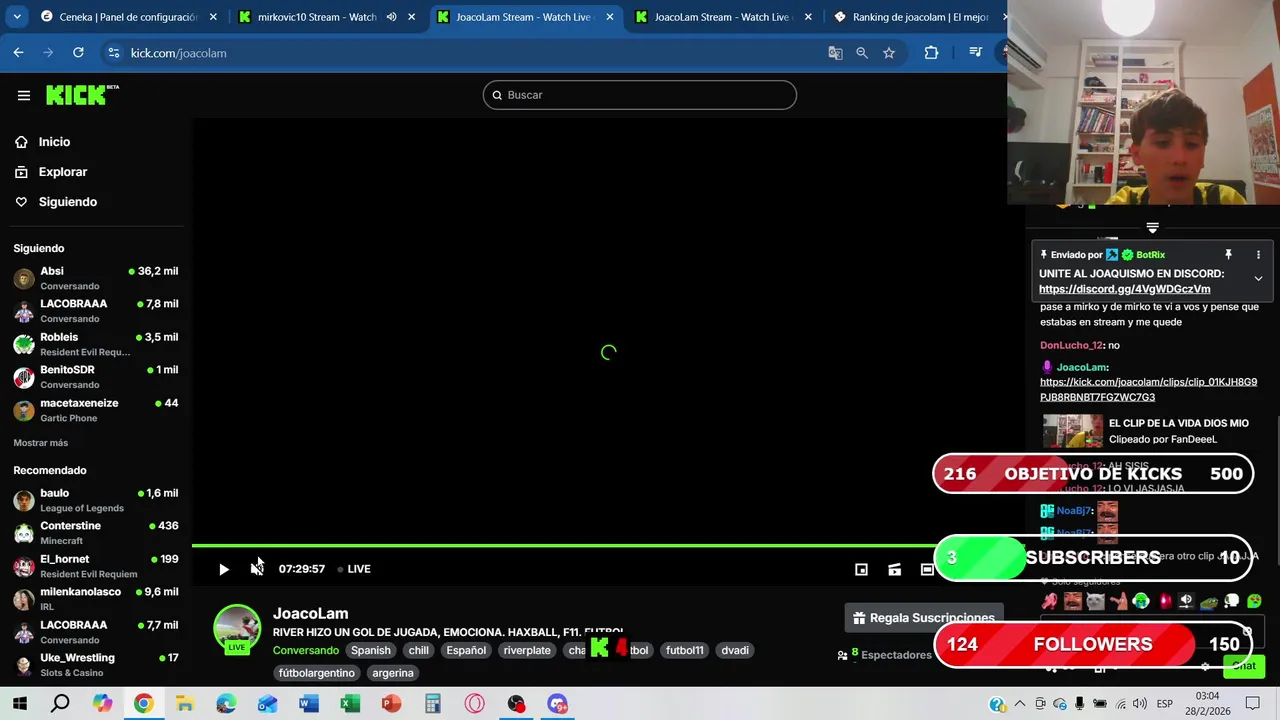Play the stream video
The height and width of the screenshot is (720, 1280).
click(224, 569)
